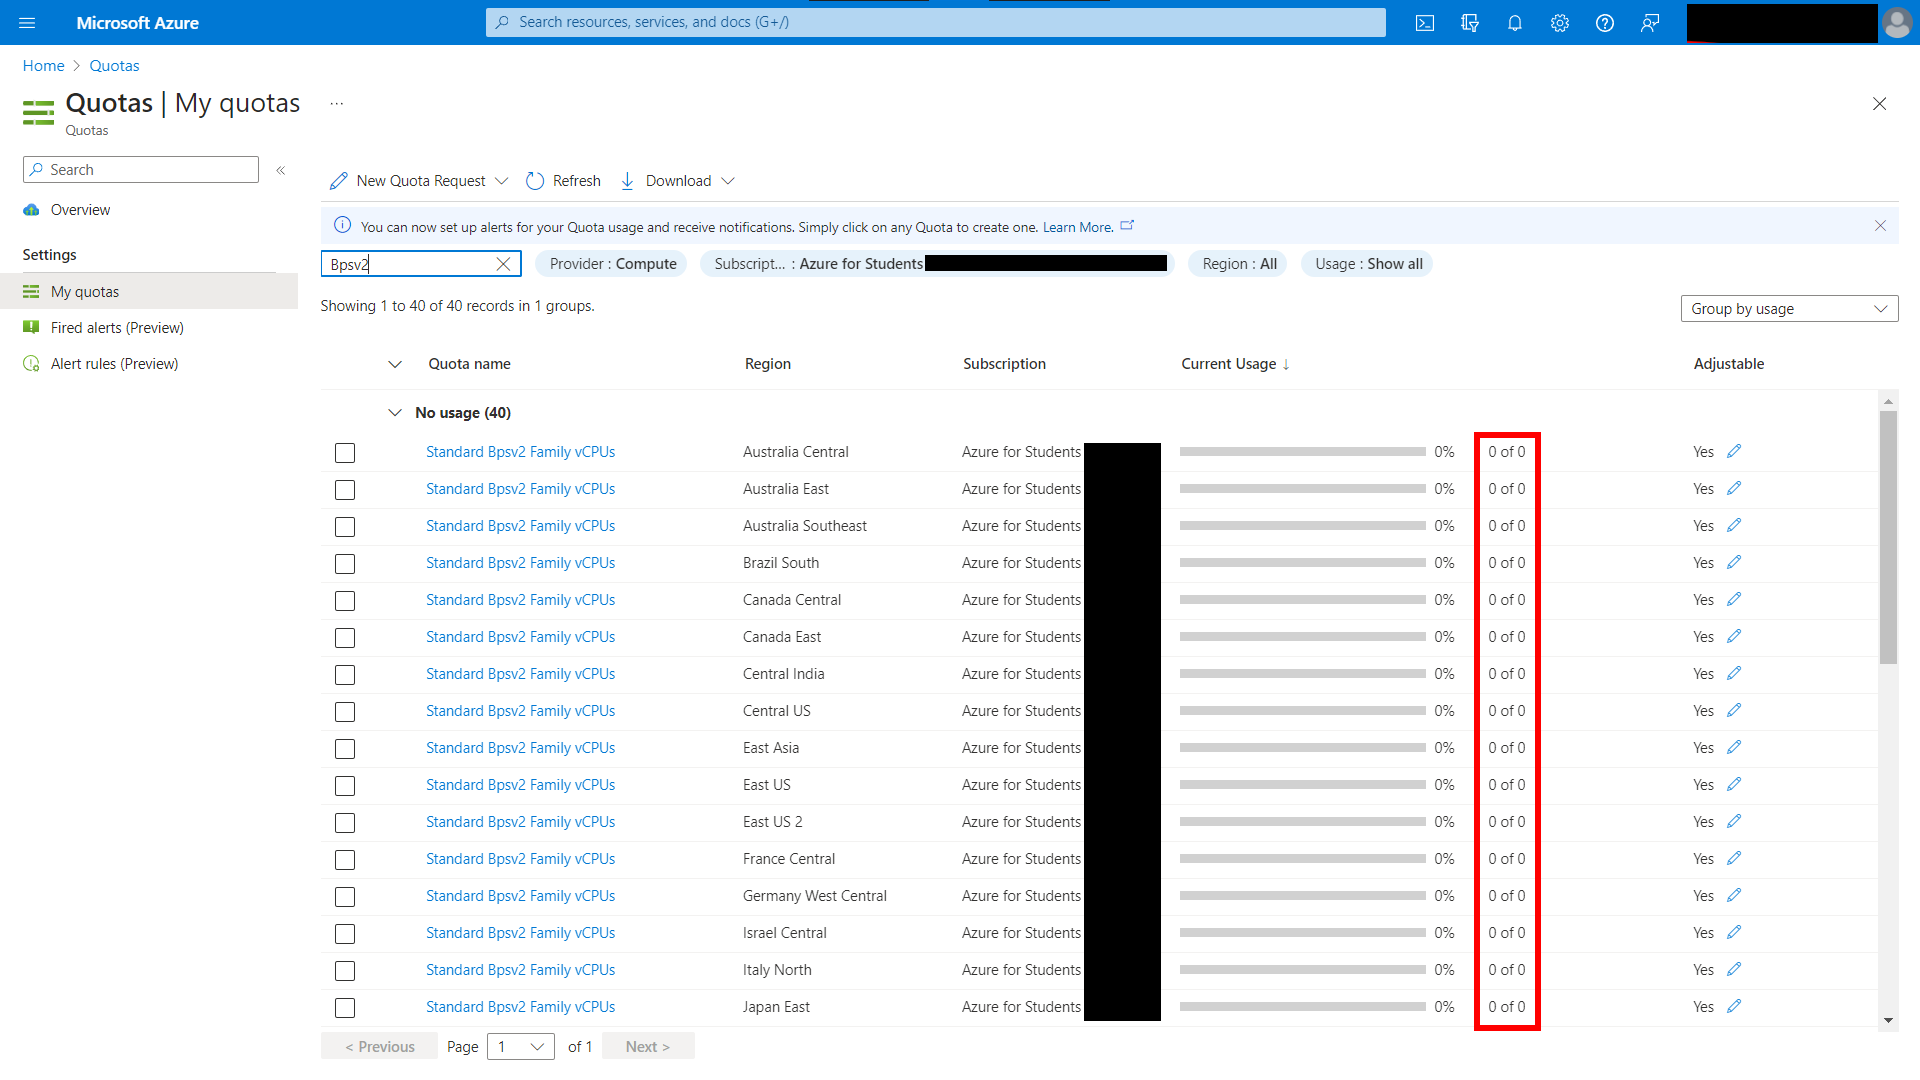Edit the Canada East quota with the pencil icon

pos(1734,636)
